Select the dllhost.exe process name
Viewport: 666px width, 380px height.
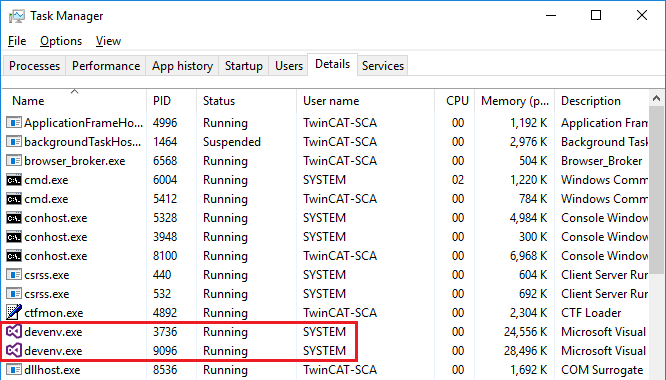coord(52,370)
